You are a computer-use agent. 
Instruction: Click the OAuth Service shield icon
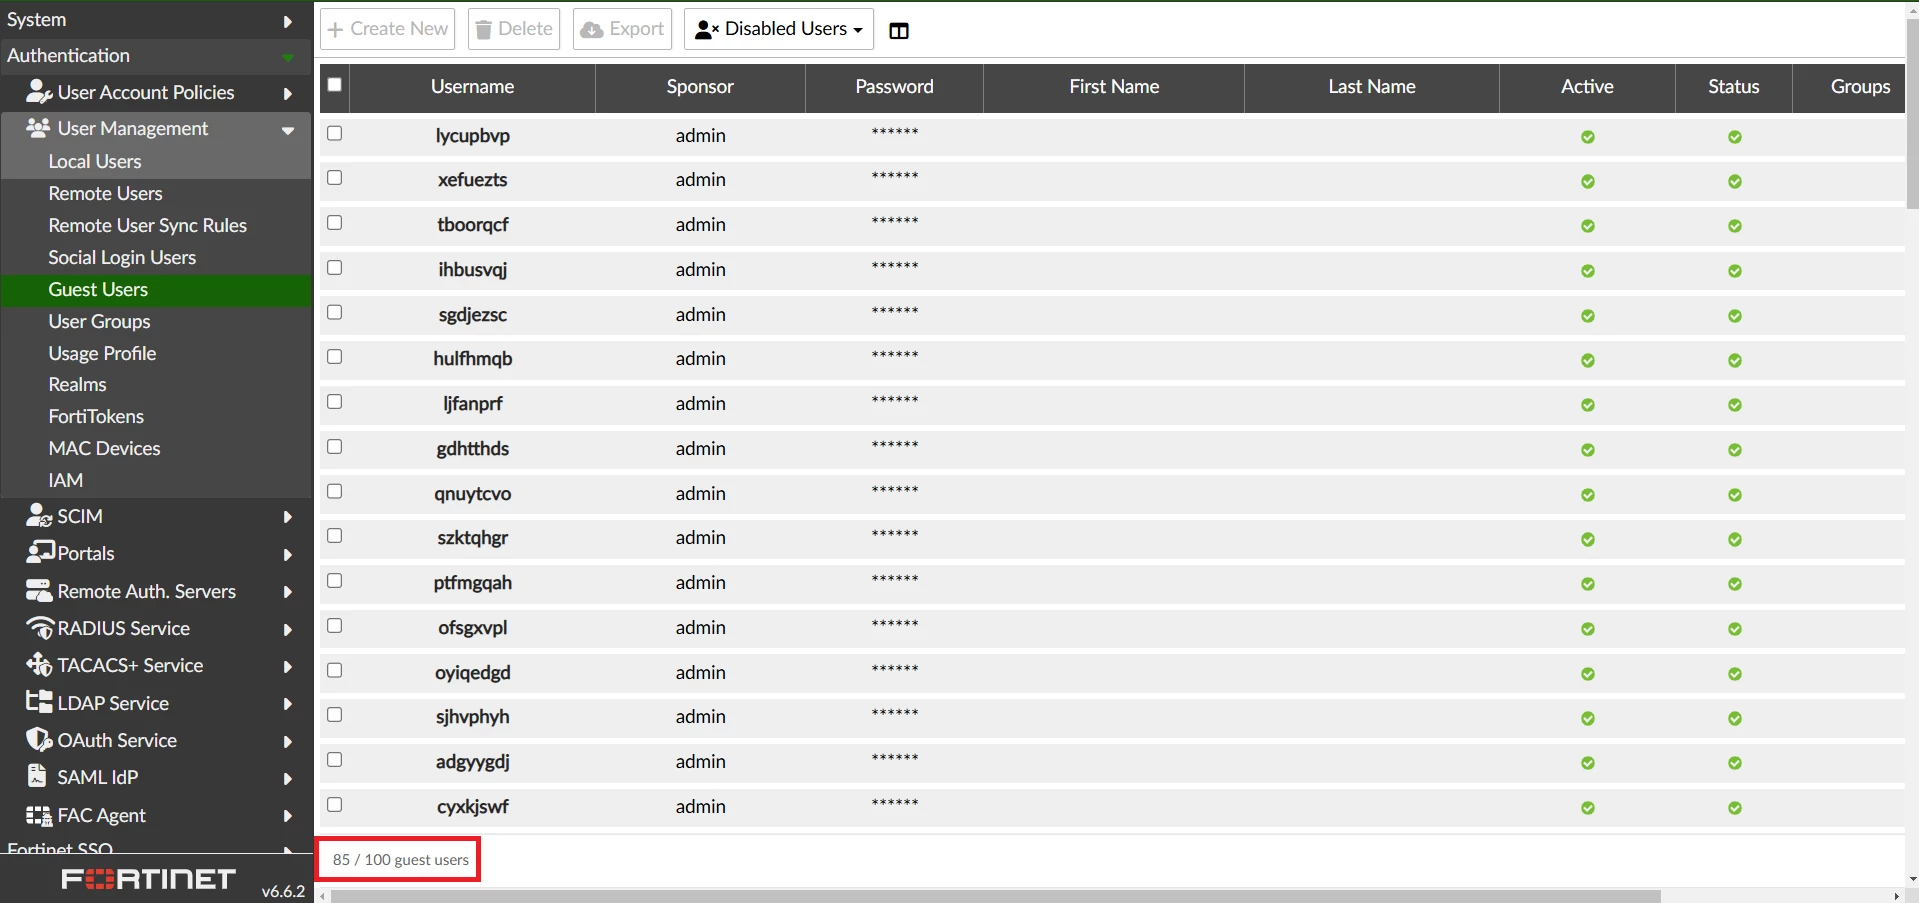point(39,740)
